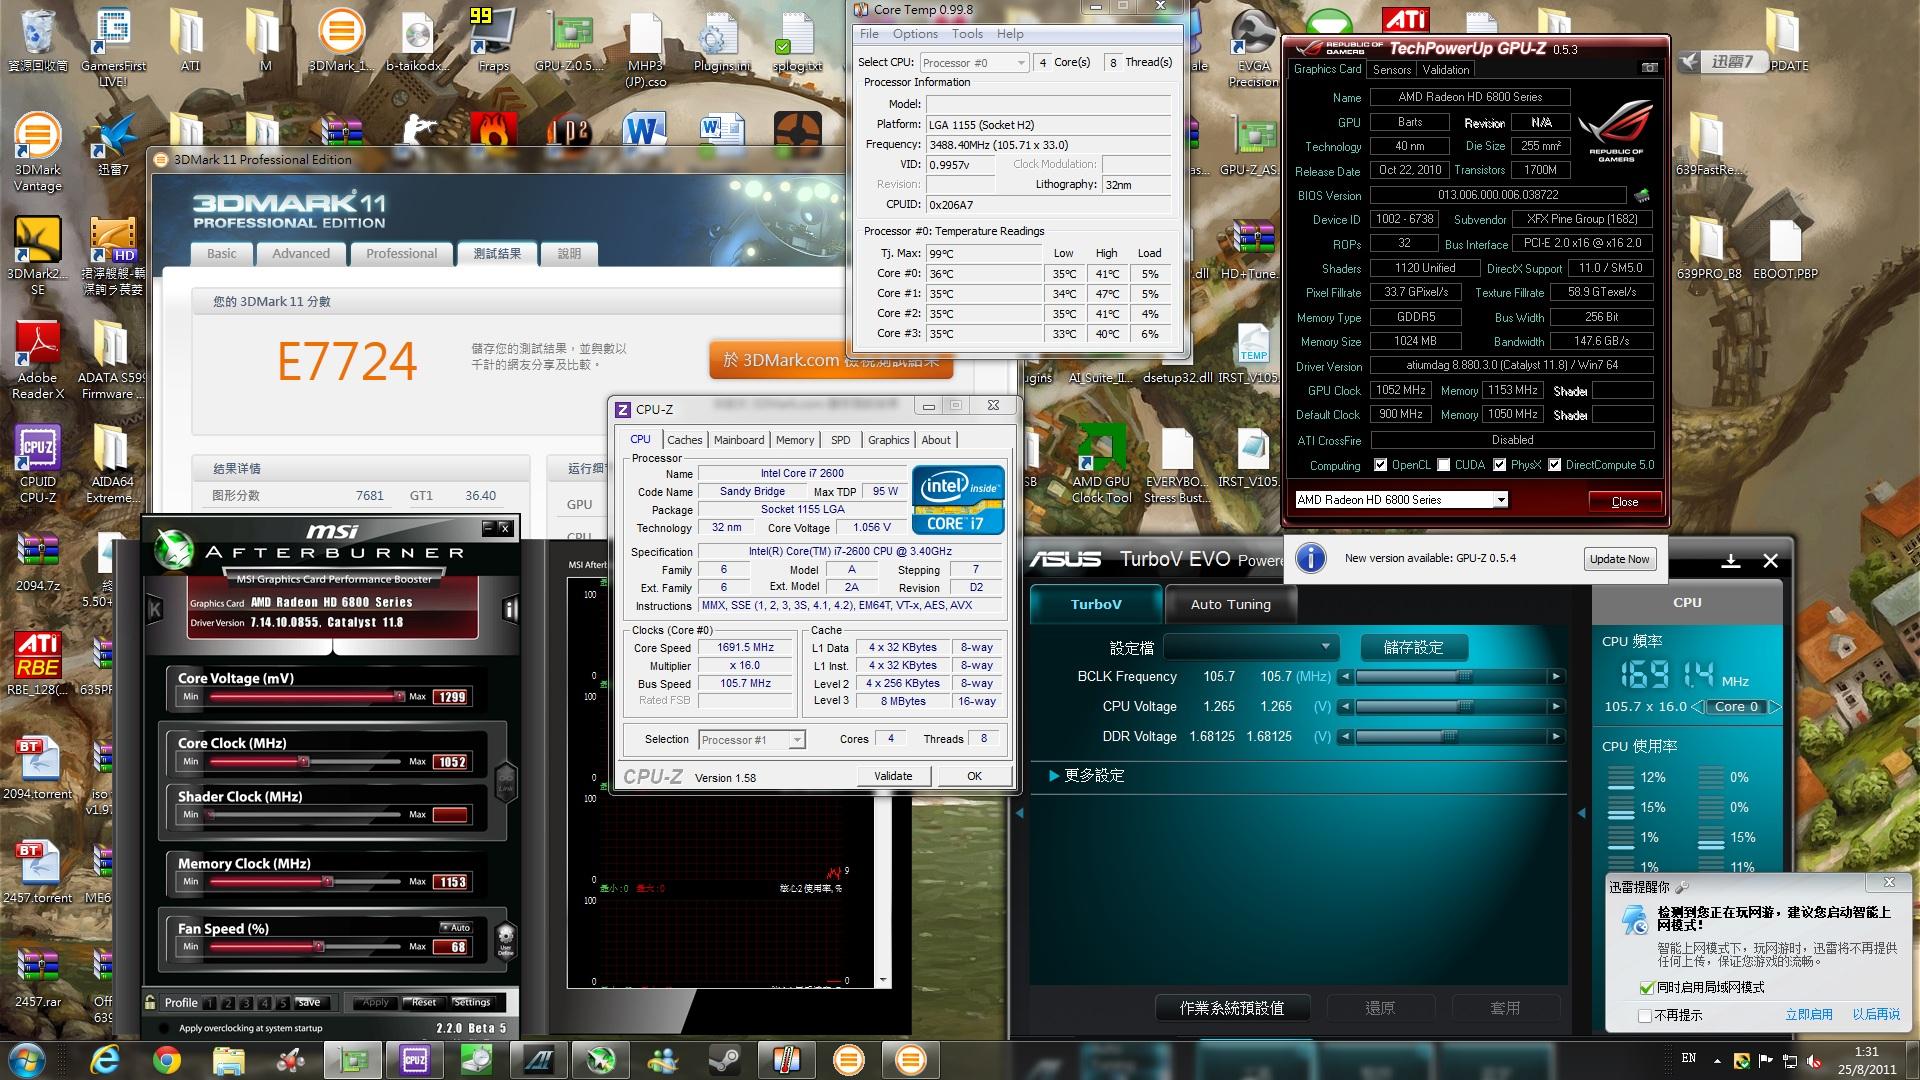Open Core Temp Options menu
The height and width of the screenshot is (1080, 1920).
915,34
